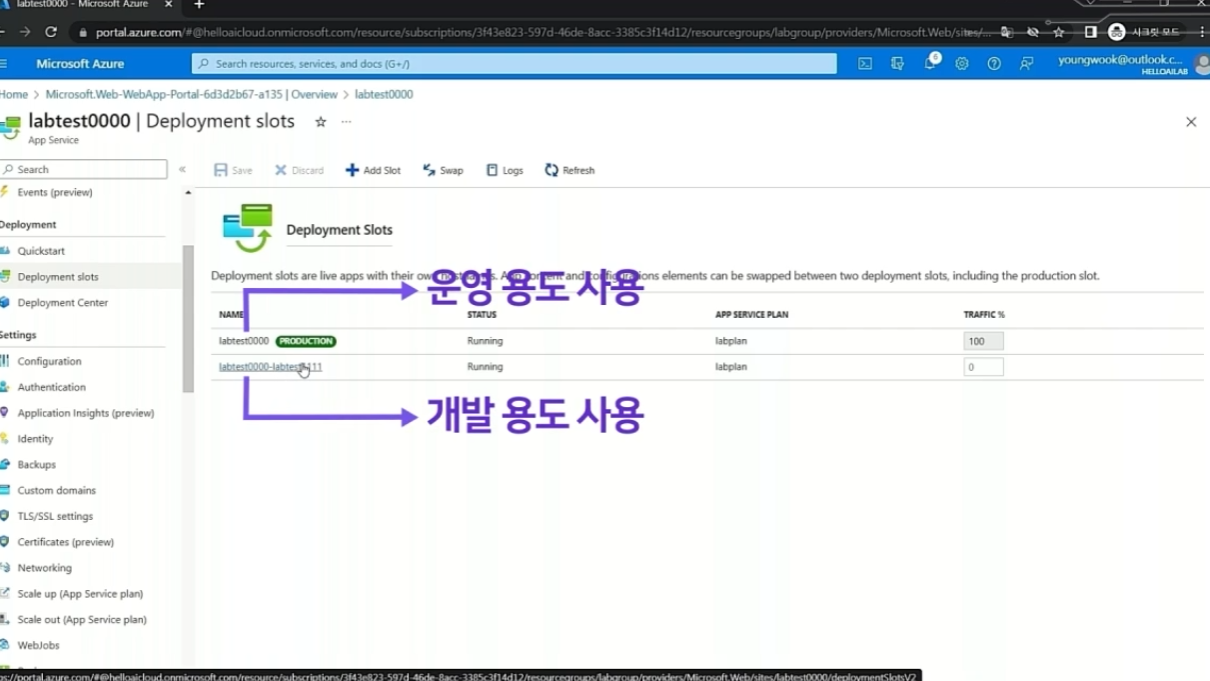The image size is (1210, 681).
Task: Open Logs from the toolbar
Action: pos(505,170)
